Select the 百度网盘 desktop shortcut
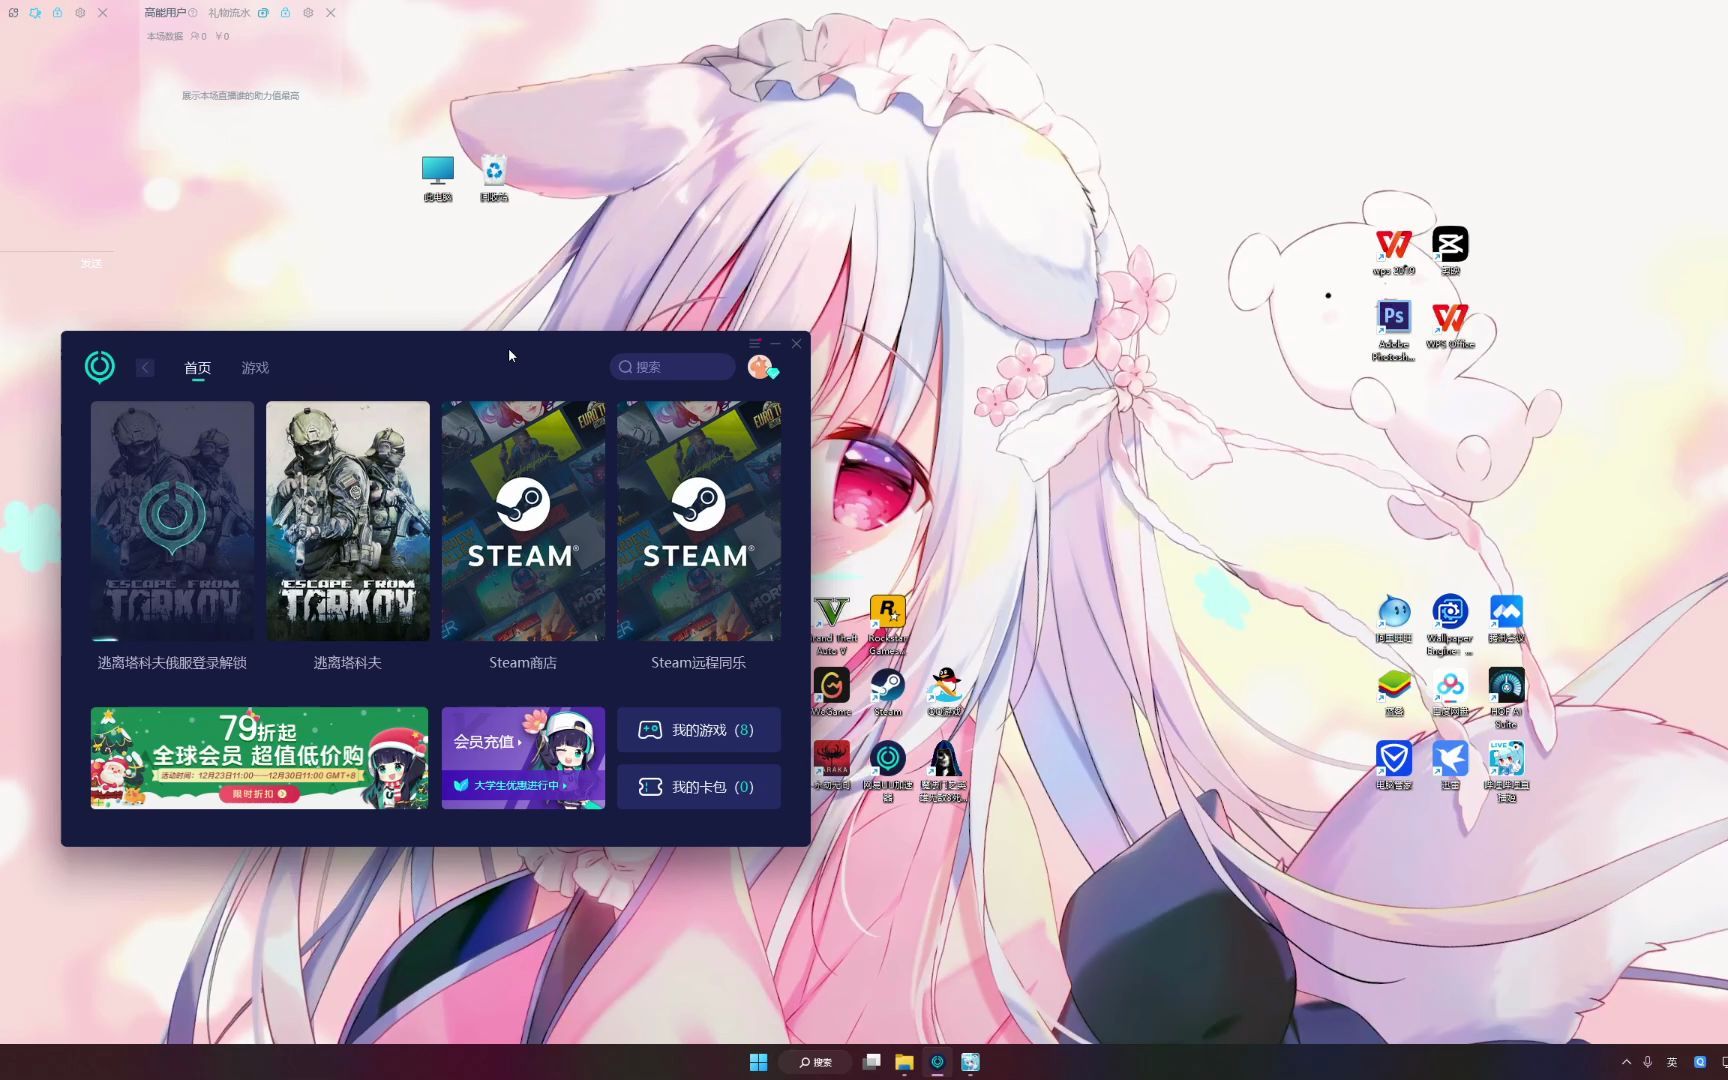1728x1080 pixels. point(1450,692)
